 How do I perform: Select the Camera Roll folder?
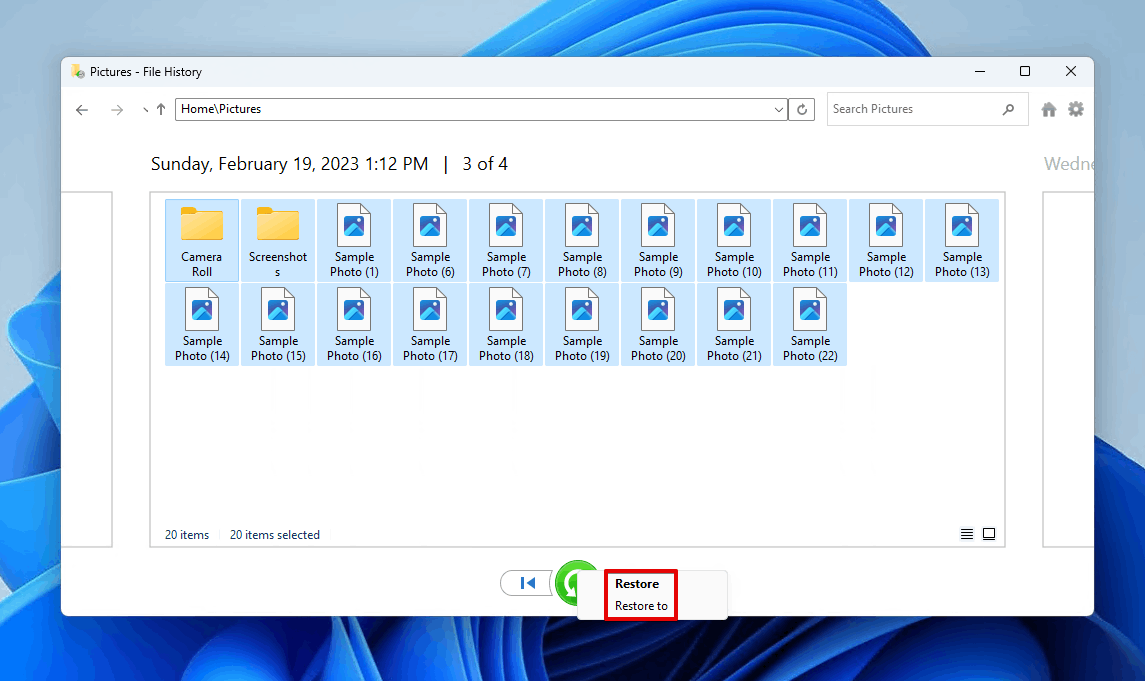point(202,240)
